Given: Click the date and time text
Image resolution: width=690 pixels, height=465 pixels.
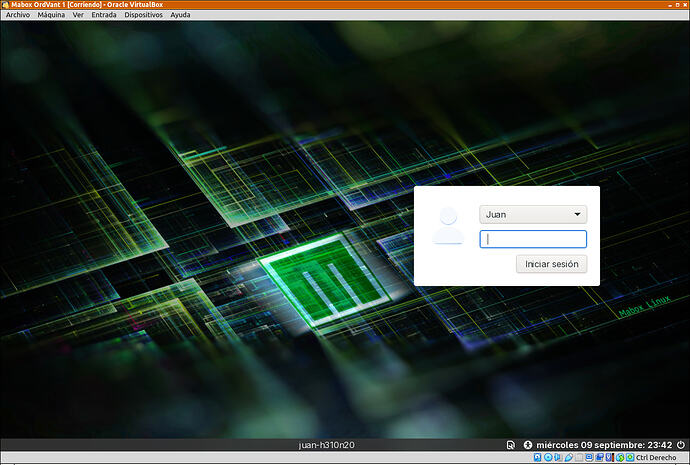Looking at the screenshot, I should tap(604, 445).
